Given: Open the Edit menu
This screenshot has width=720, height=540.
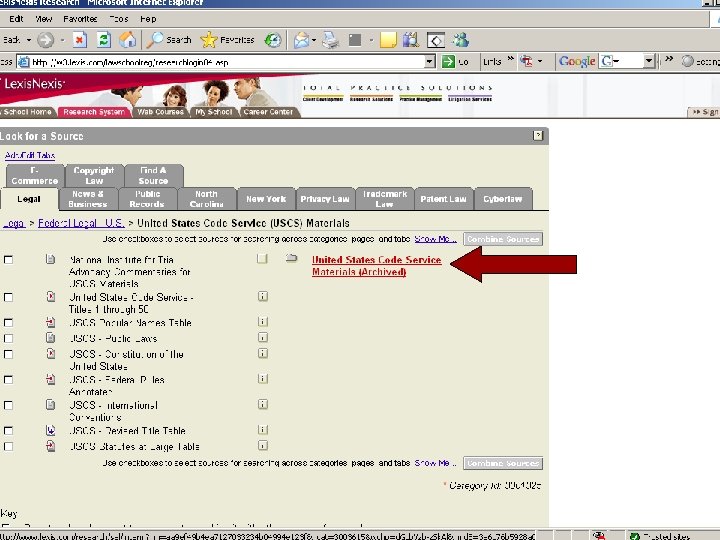Looking at the screenshot, I should [x=16, y=19].
